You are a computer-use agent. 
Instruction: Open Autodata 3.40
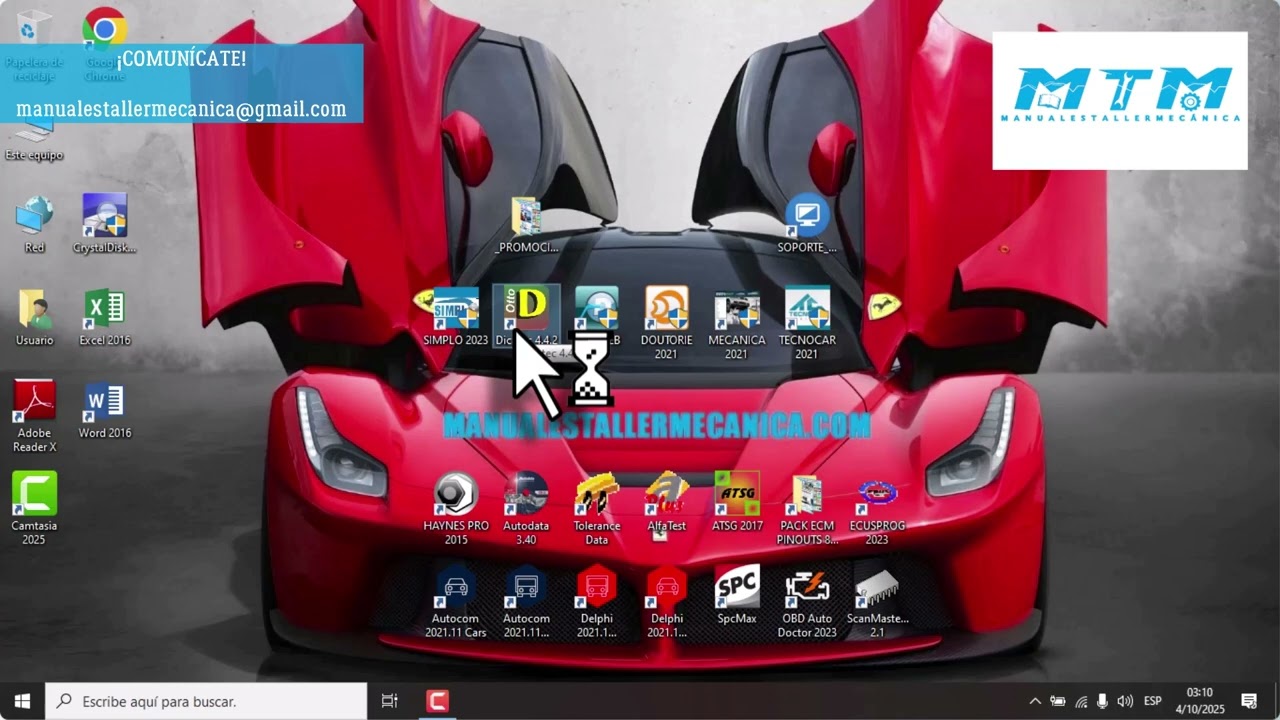[x=526, y=508]
